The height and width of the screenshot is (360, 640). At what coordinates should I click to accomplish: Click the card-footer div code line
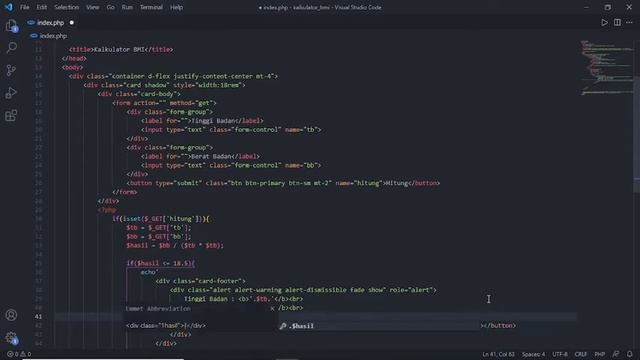click(200, 281)
